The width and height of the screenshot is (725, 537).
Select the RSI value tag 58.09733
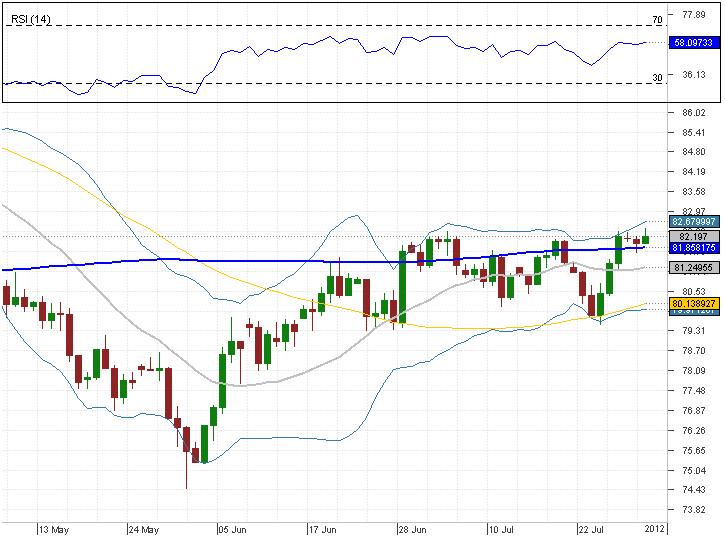click(694, 43)
